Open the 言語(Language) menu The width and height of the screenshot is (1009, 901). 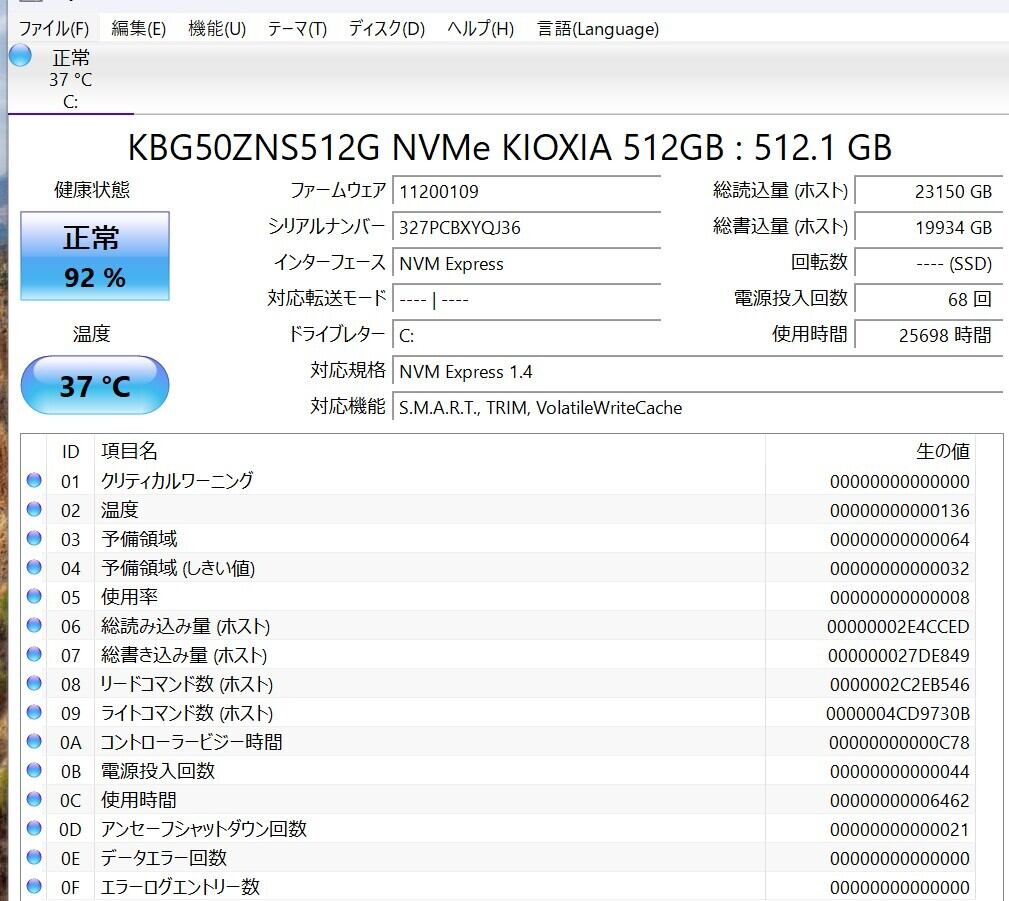597,29
